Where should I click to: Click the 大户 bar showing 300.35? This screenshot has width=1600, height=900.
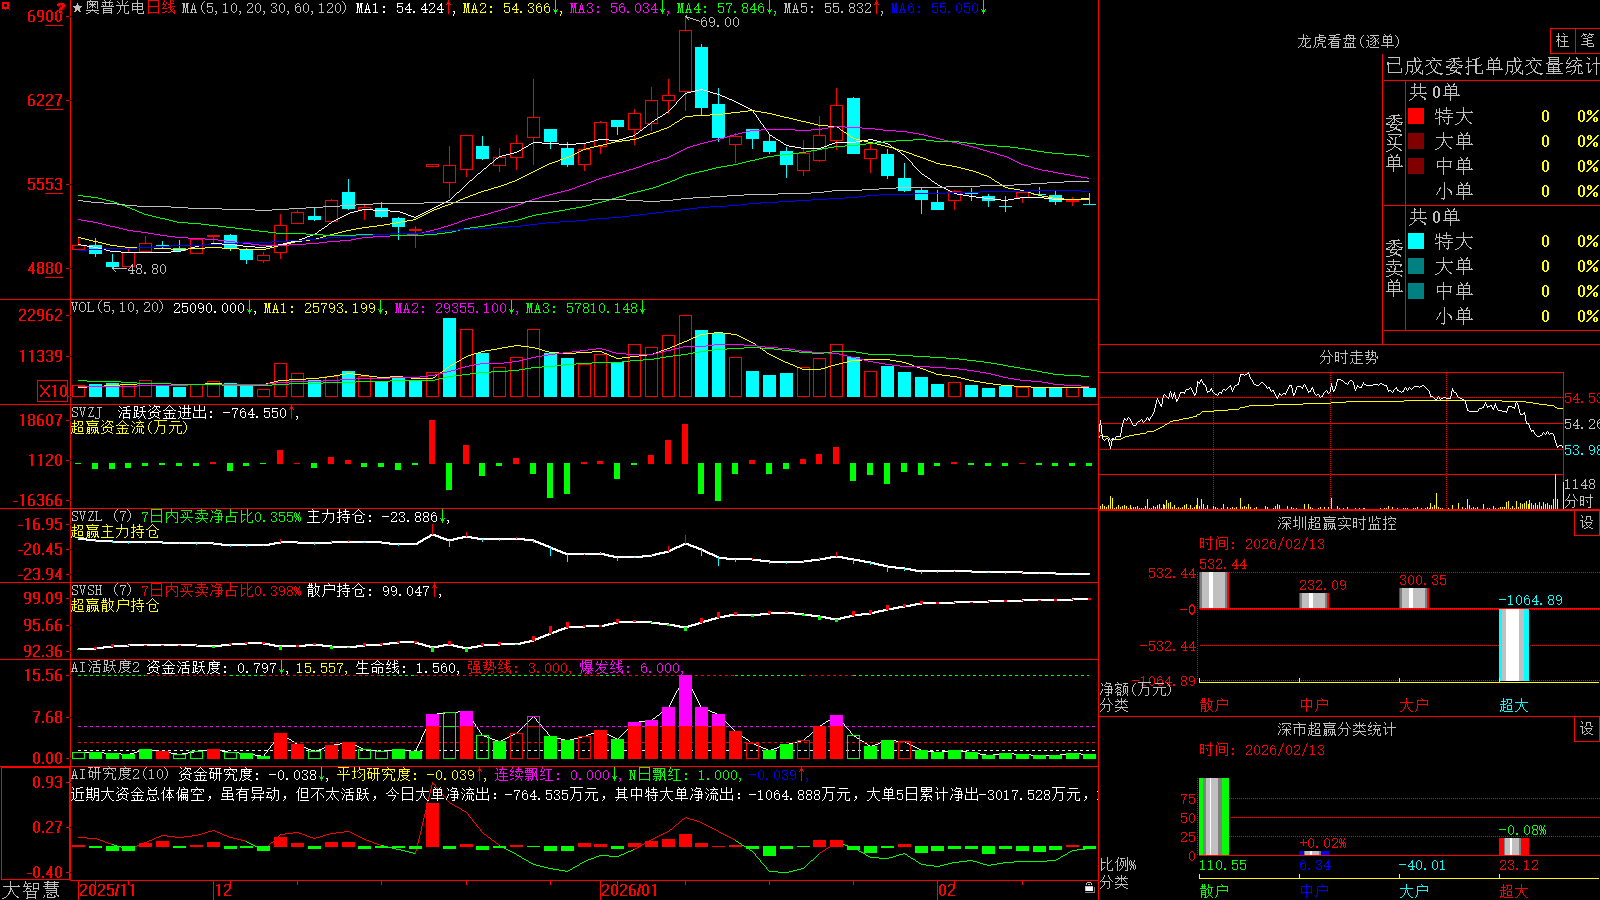pos(1414,598)
